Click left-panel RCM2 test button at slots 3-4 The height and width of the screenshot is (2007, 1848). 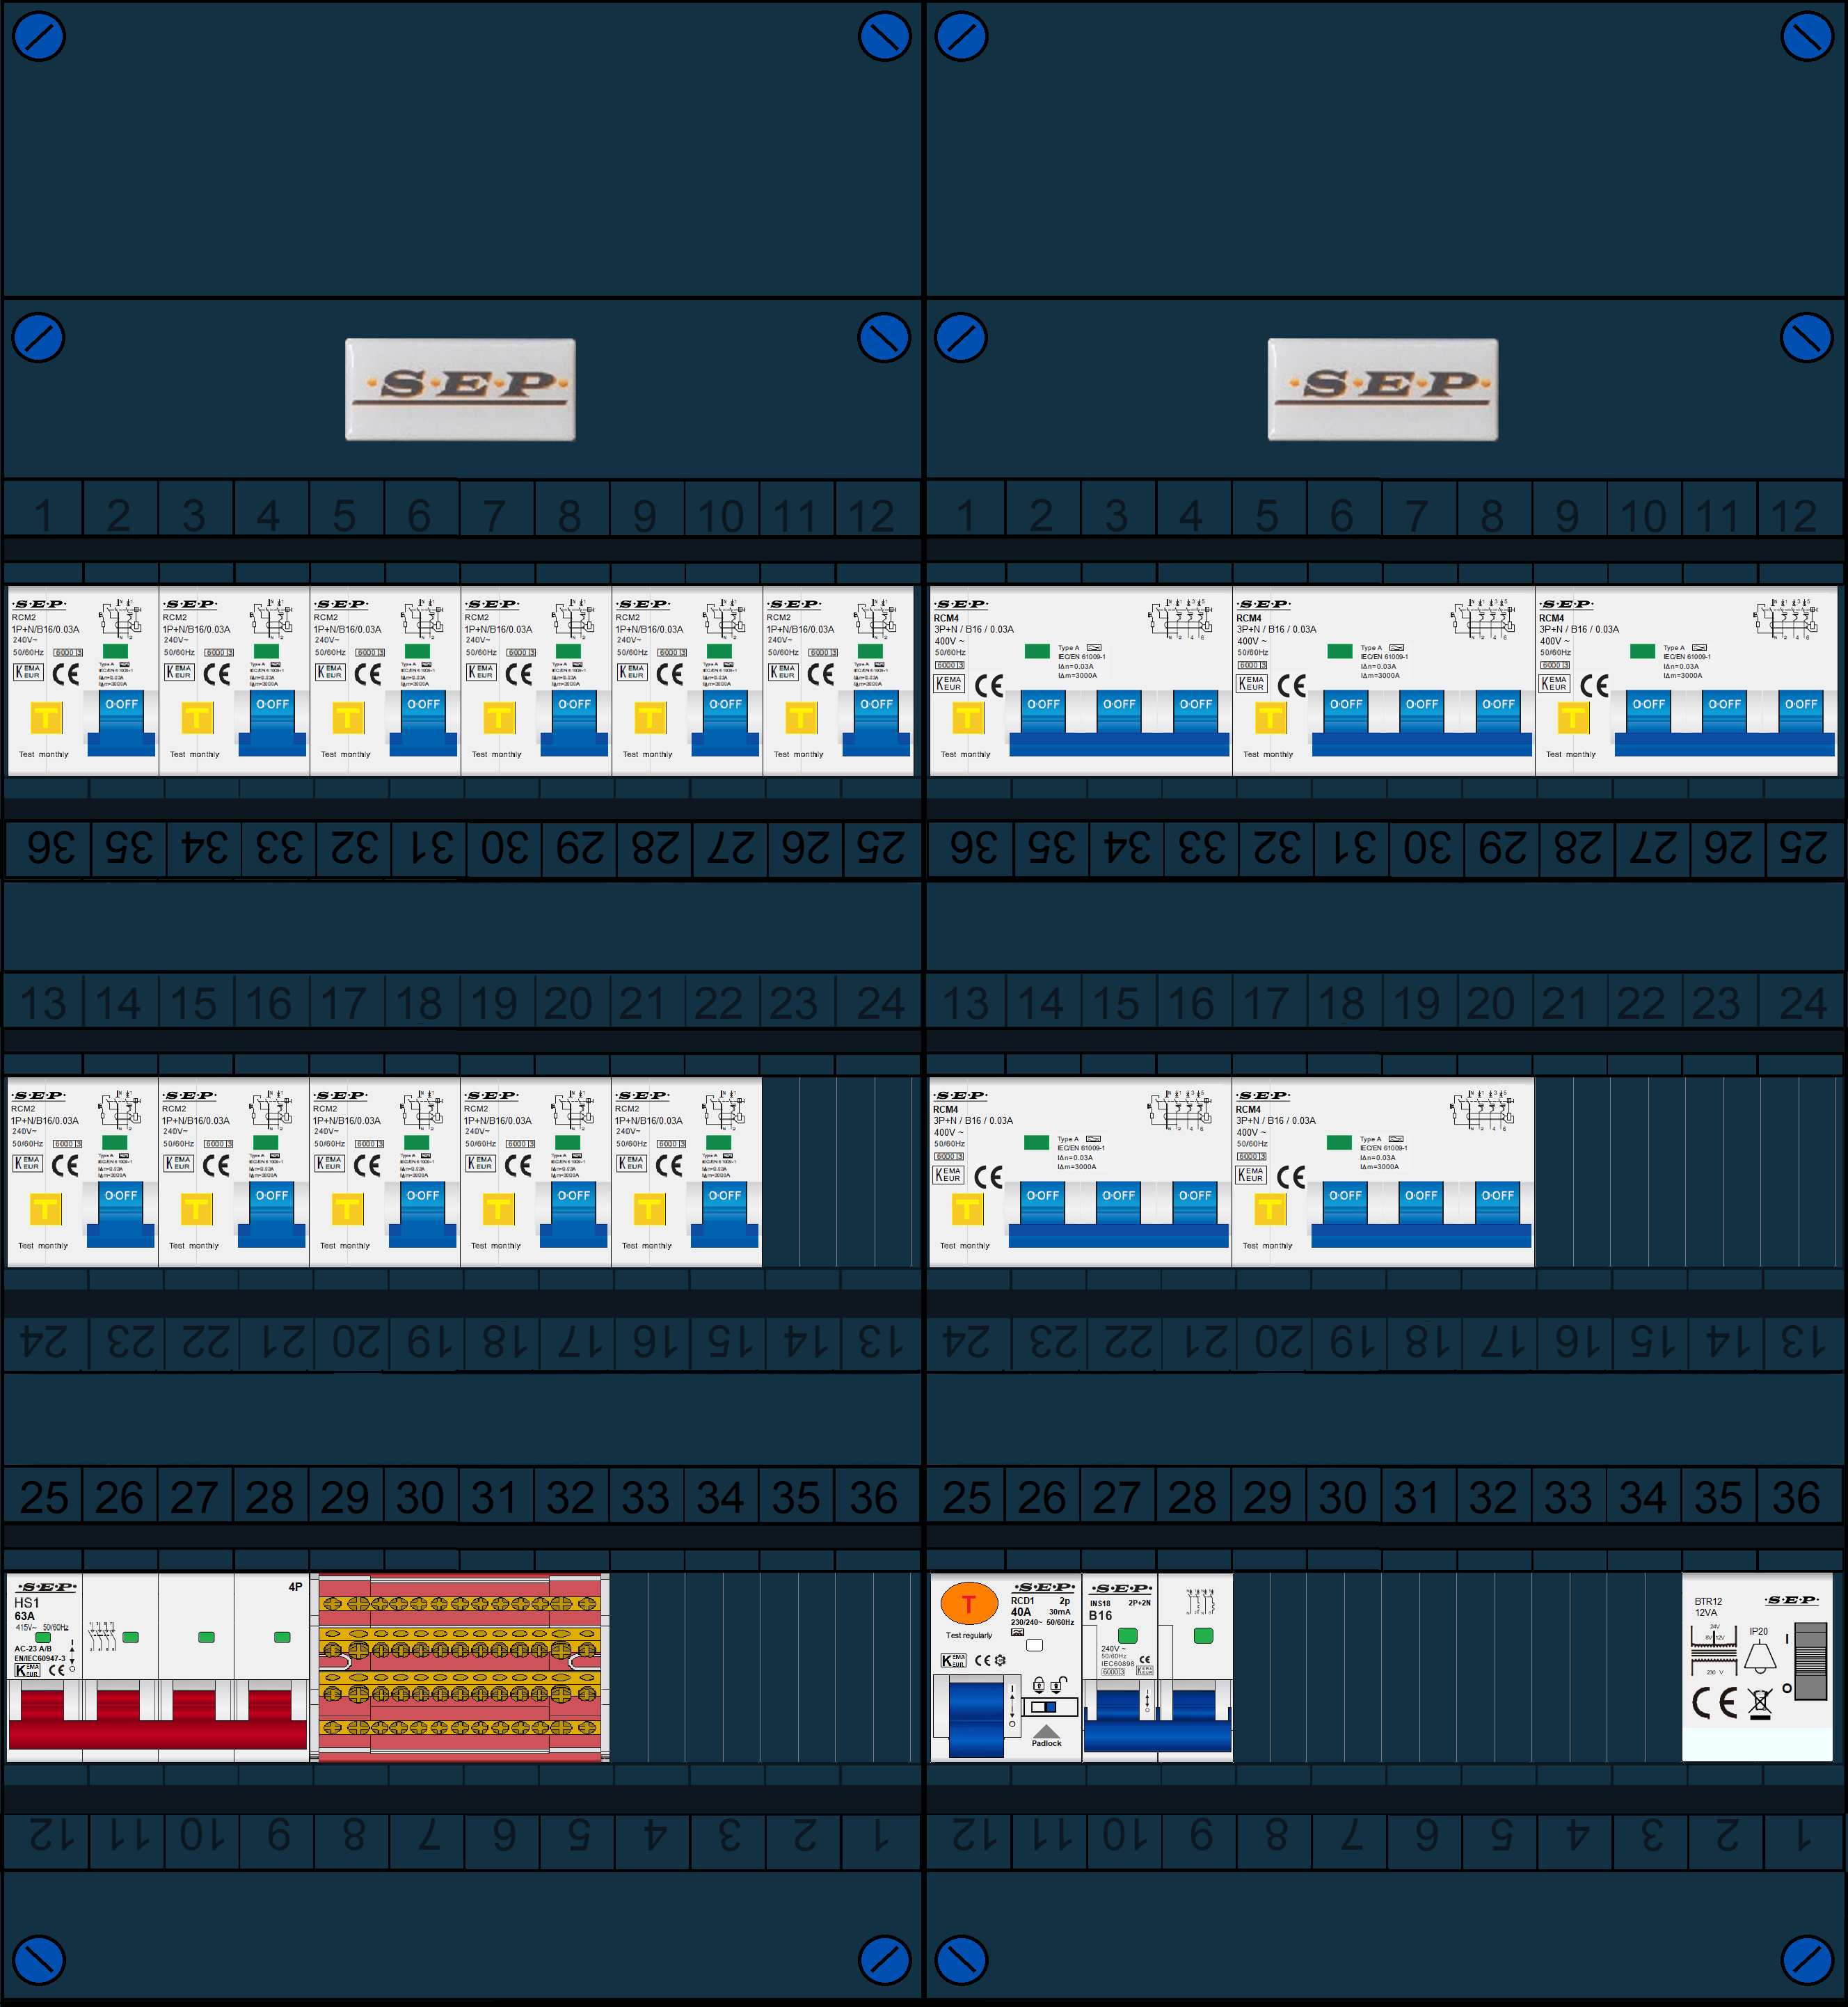click(x=197, y=717)
